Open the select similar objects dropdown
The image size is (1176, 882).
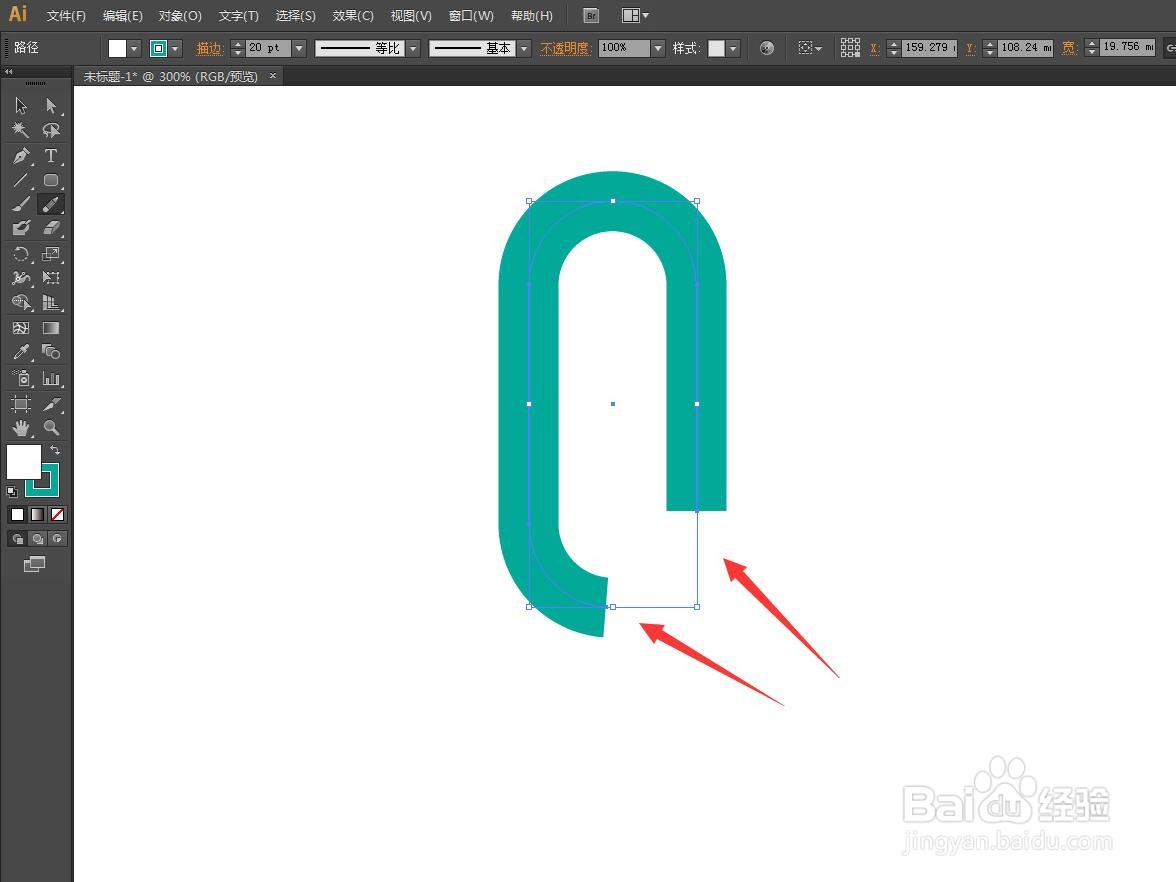coord(810,48)
